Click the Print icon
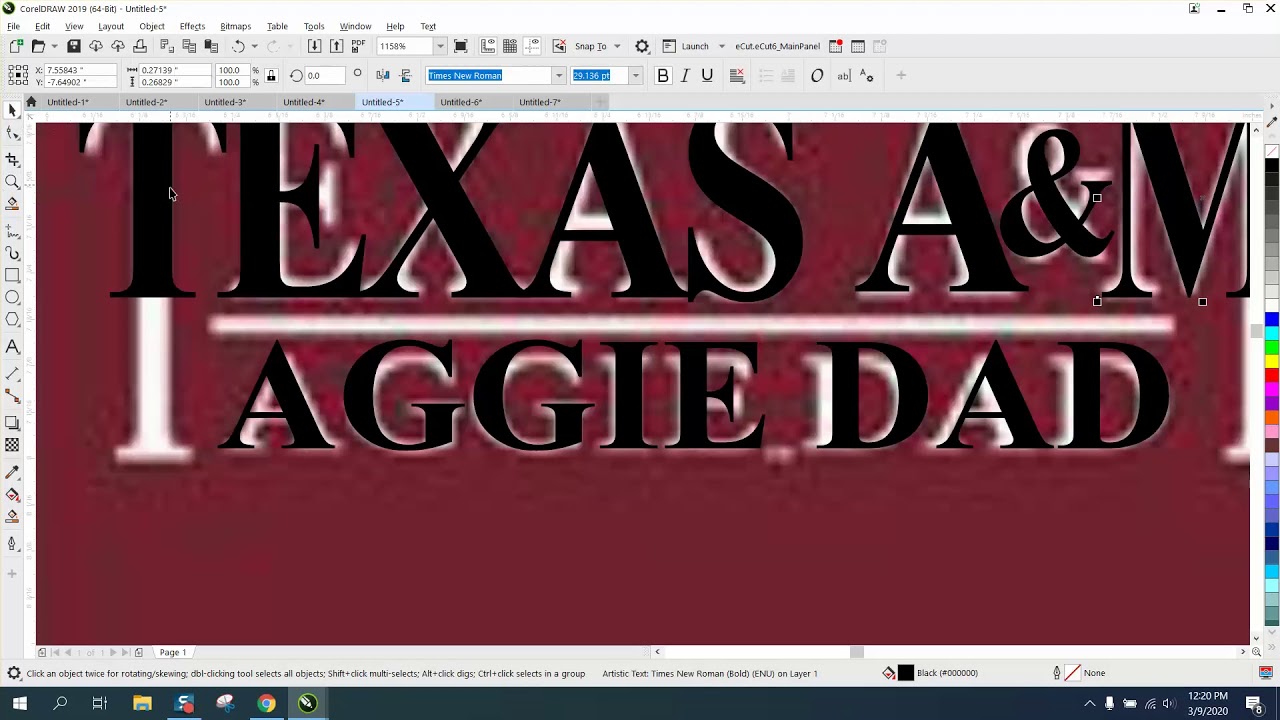The height and width of the screenshot is (720, 1280). click(140, 46)
